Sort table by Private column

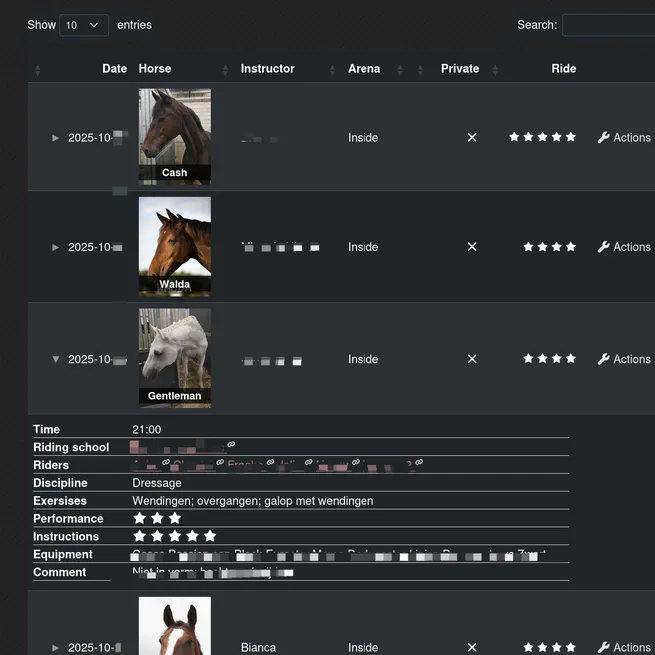click(x=460, y=69)
